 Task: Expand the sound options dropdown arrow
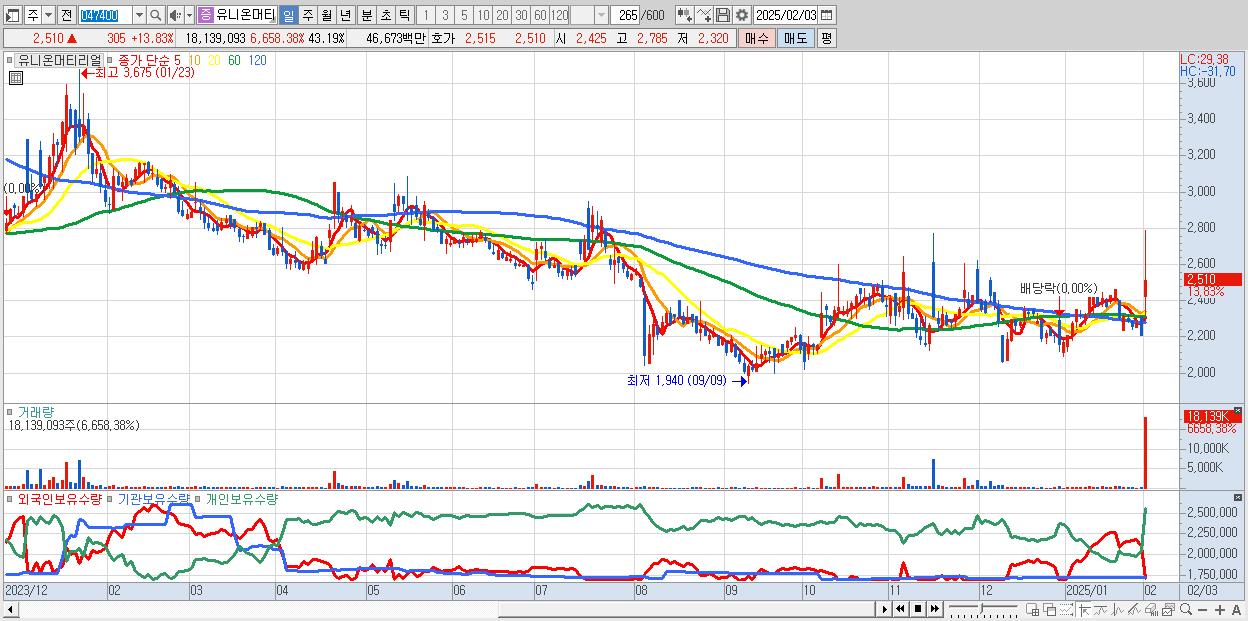click(x=189, y=15)
